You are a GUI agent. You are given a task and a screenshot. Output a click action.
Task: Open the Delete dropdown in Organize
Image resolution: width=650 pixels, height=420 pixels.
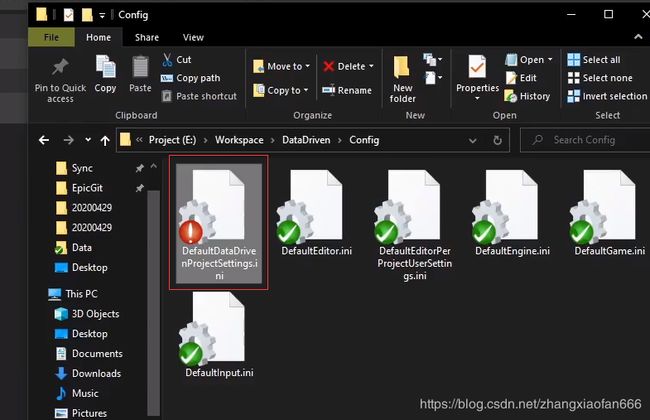tap(371, 66)
